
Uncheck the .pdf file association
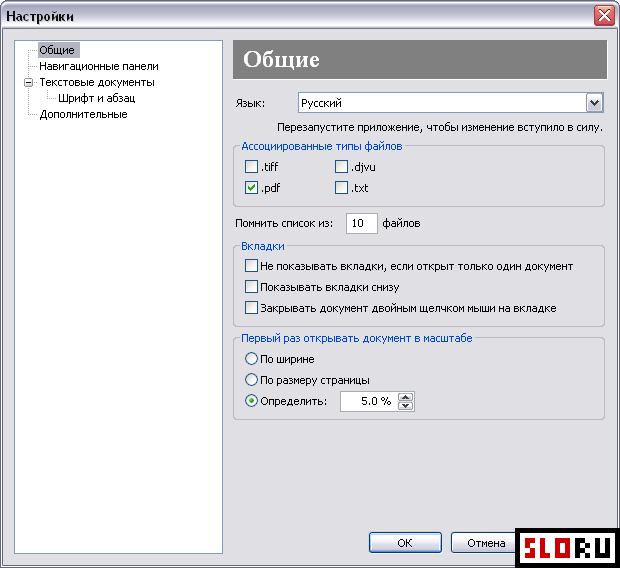pyautogui.click(x=251, y=187)
